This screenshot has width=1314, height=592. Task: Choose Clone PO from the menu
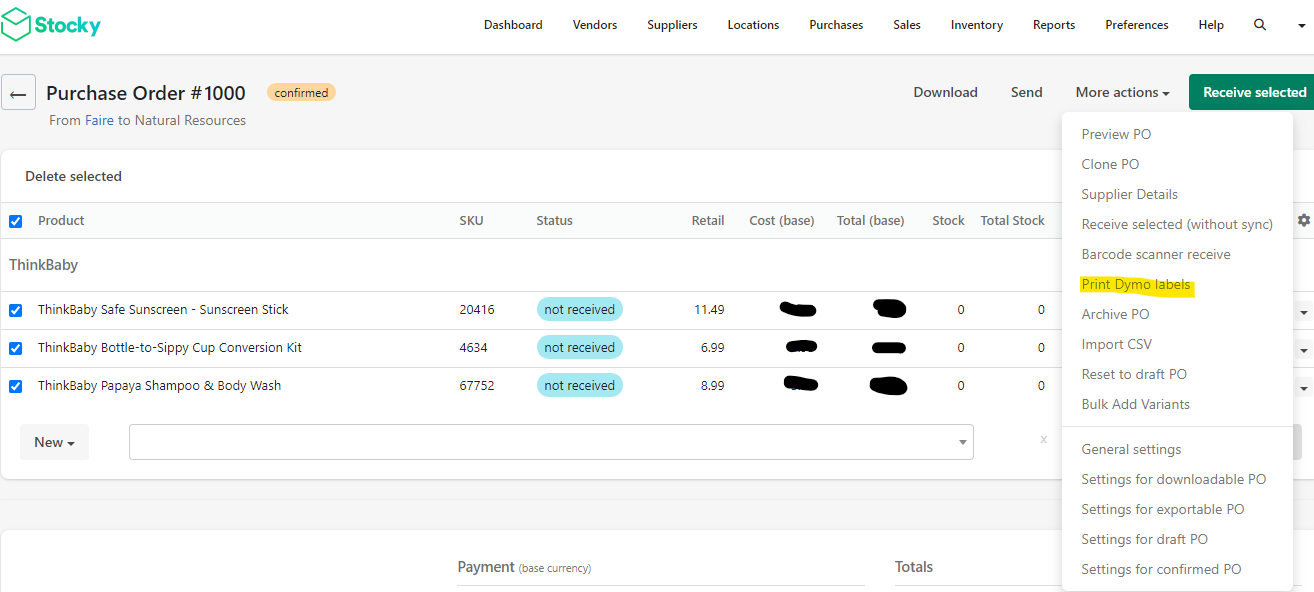1110,164
